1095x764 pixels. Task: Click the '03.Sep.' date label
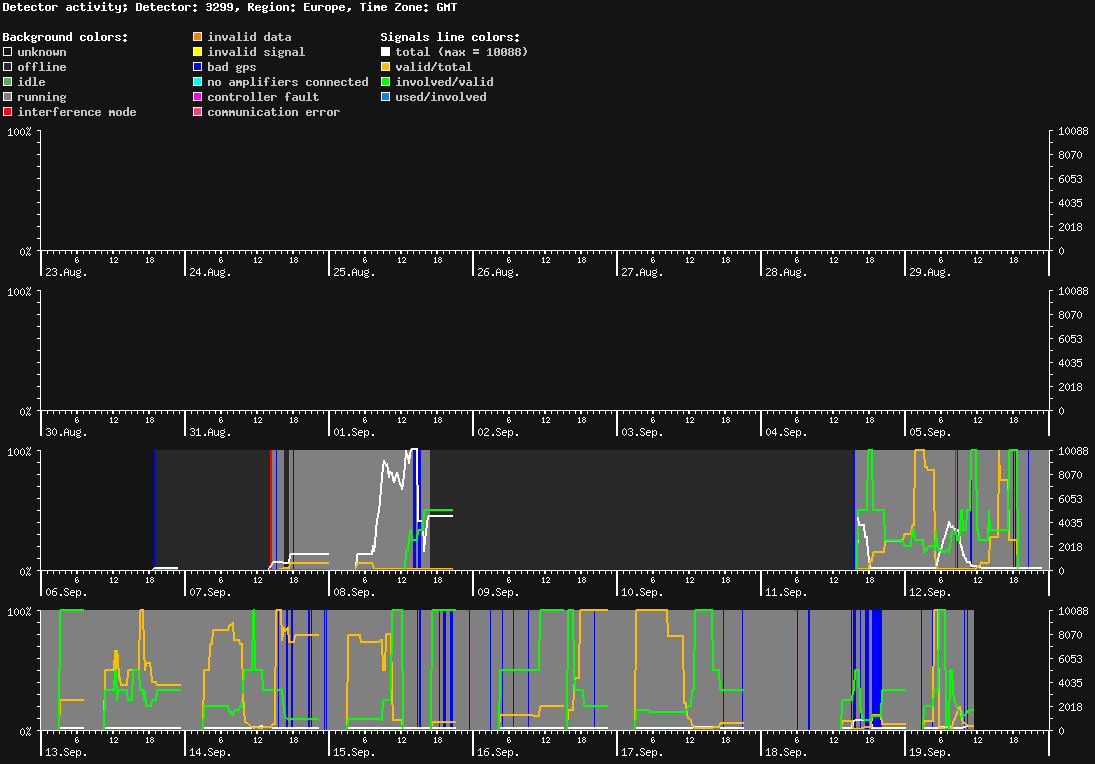642,432
